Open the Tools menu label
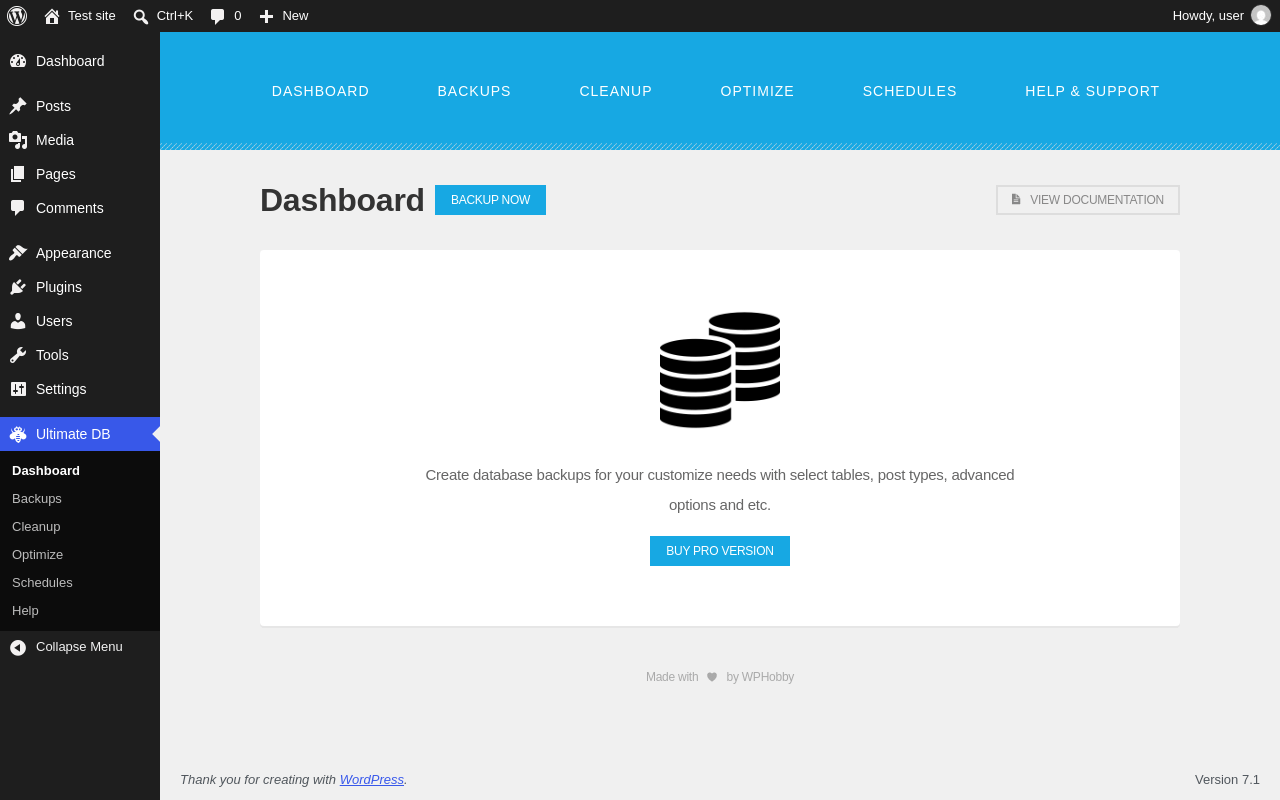This screenshot has width=1280, height=800. (x=52, y=355)
